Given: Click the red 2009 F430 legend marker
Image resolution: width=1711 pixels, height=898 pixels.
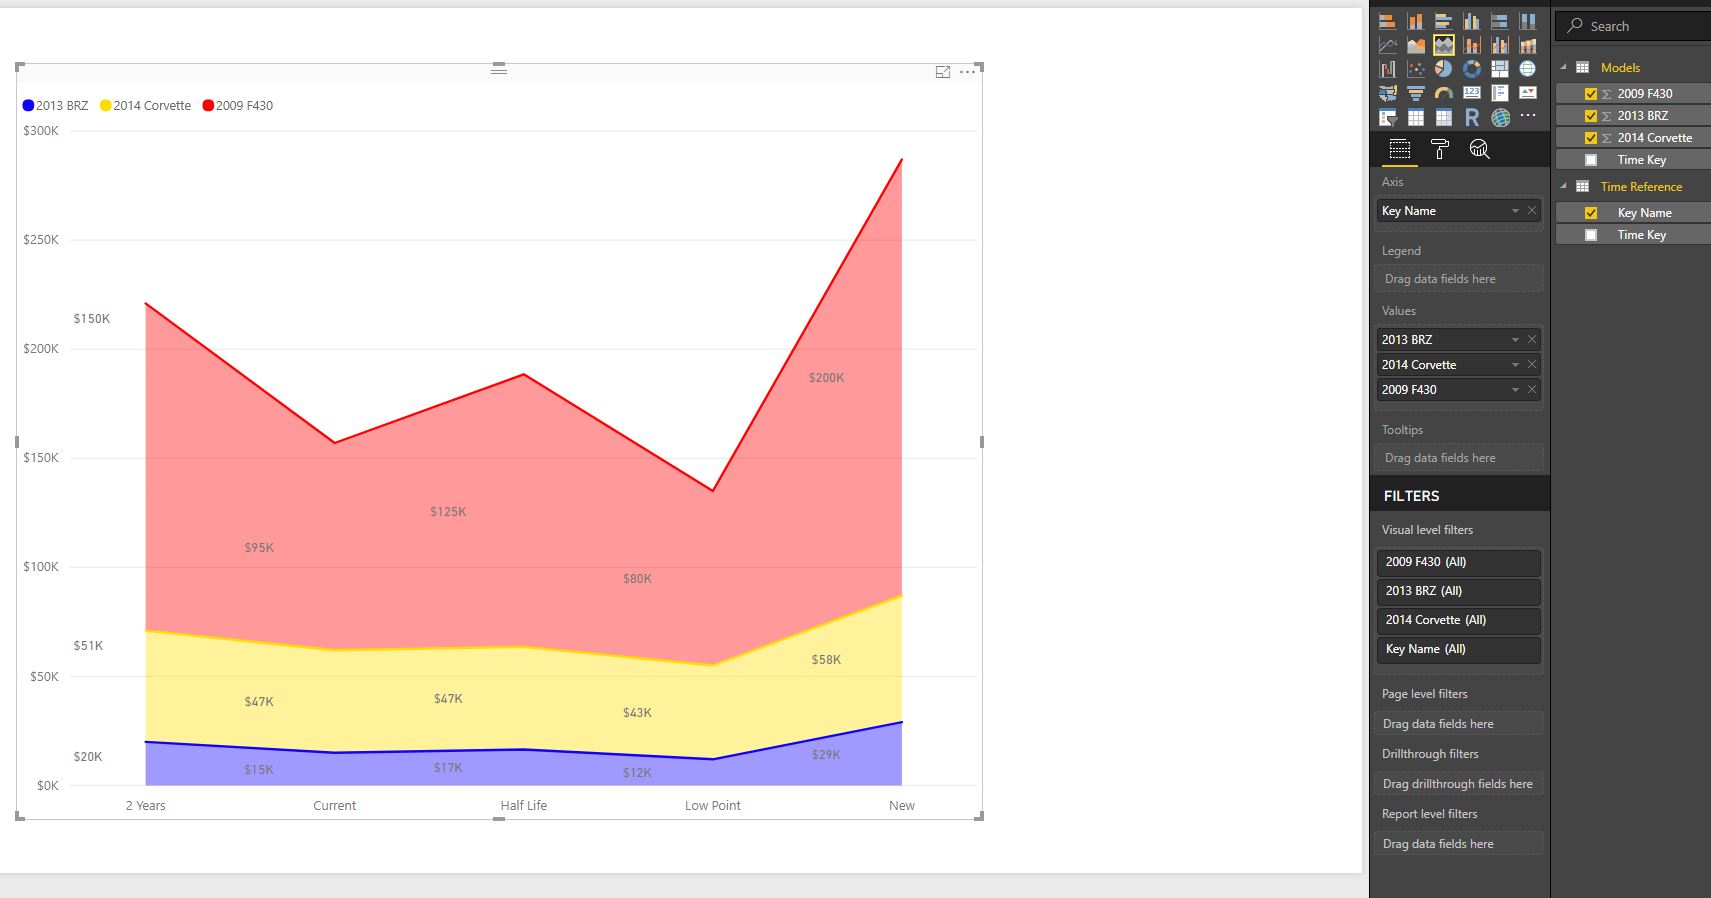Looking at the screenshot, I should (x=208, y=106).
